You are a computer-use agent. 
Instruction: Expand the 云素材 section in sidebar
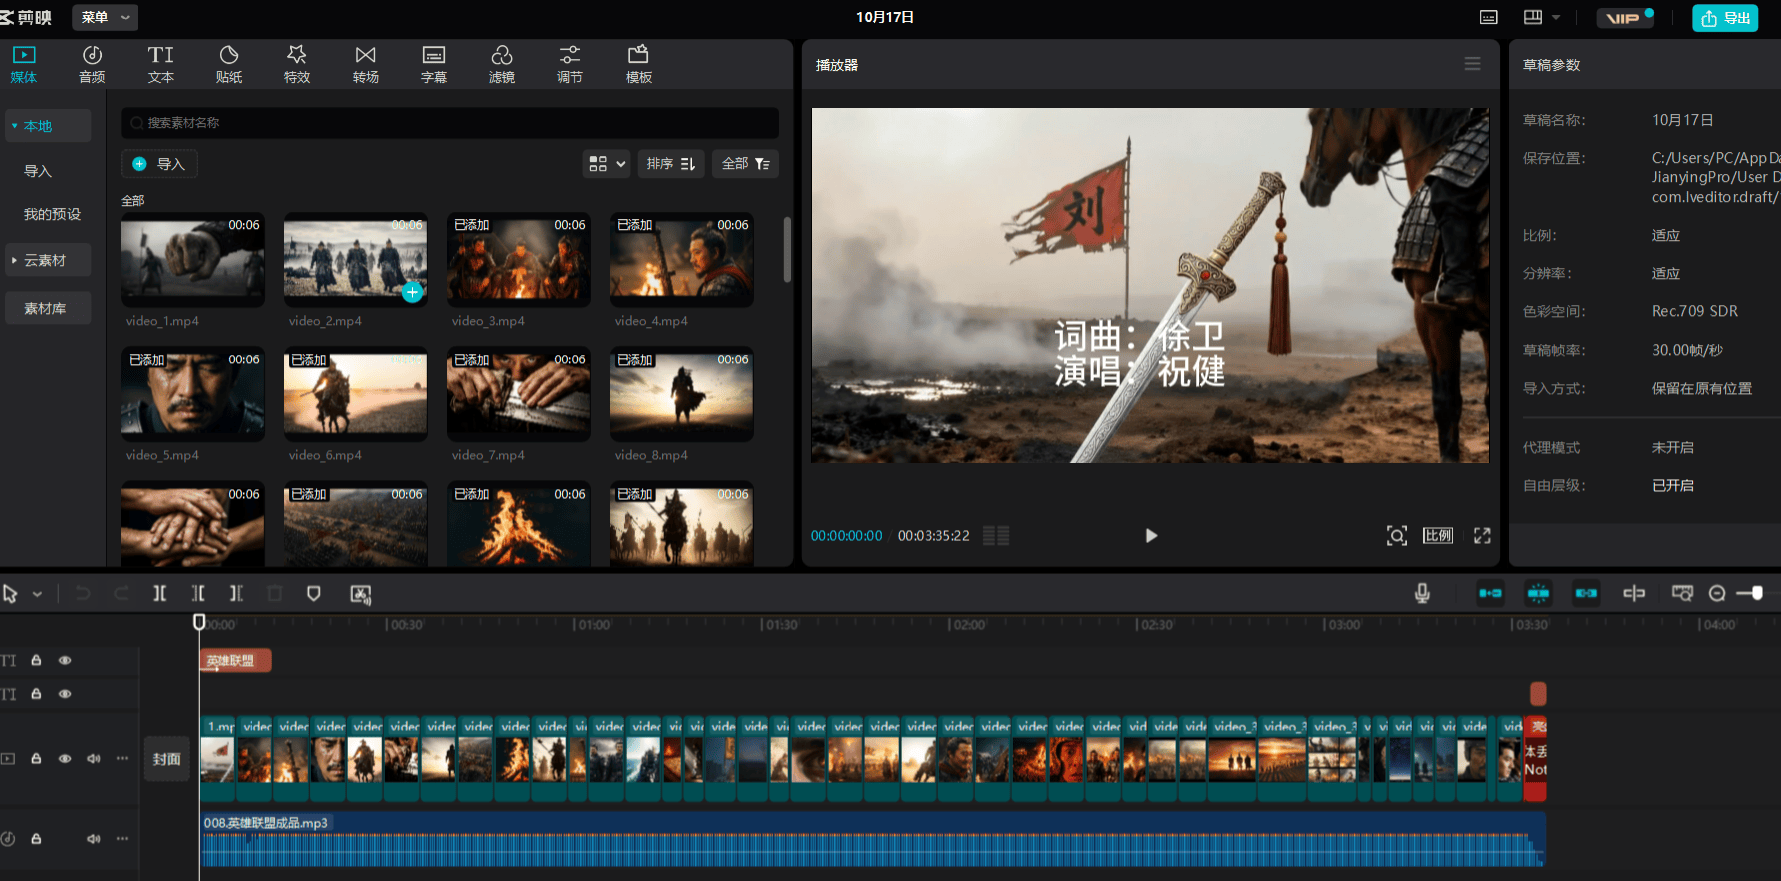46,261
